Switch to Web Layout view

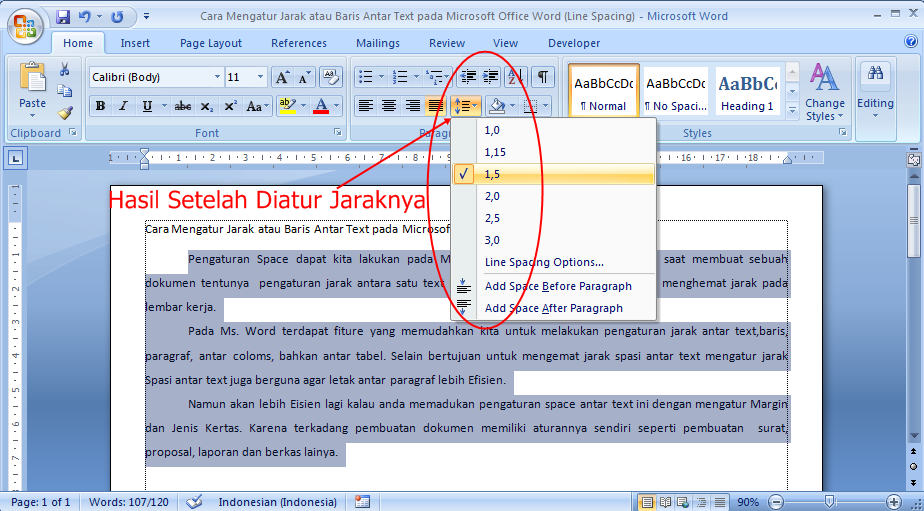tap(683, 502)
